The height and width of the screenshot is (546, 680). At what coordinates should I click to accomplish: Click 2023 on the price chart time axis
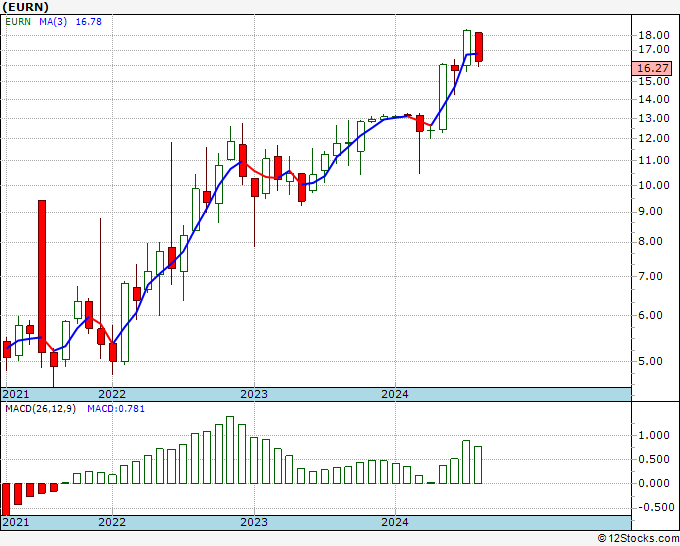(254, 394)
